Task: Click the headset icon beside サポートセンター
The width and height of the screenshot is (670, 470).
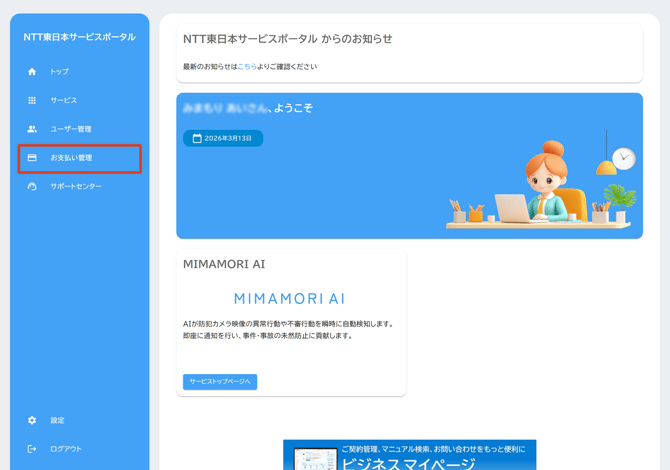Action: tap(32, 186)
